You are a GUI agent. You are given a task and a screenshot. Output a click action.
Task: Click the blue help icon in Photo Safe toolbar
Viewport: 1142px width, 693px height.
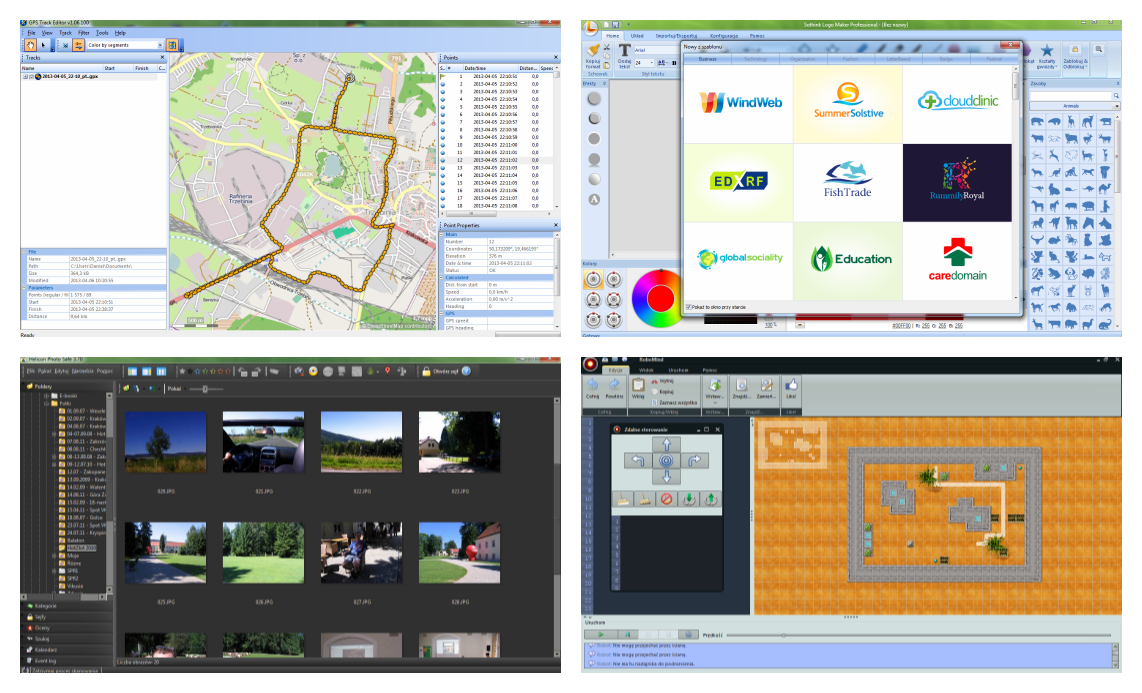(x=466, y=371)
